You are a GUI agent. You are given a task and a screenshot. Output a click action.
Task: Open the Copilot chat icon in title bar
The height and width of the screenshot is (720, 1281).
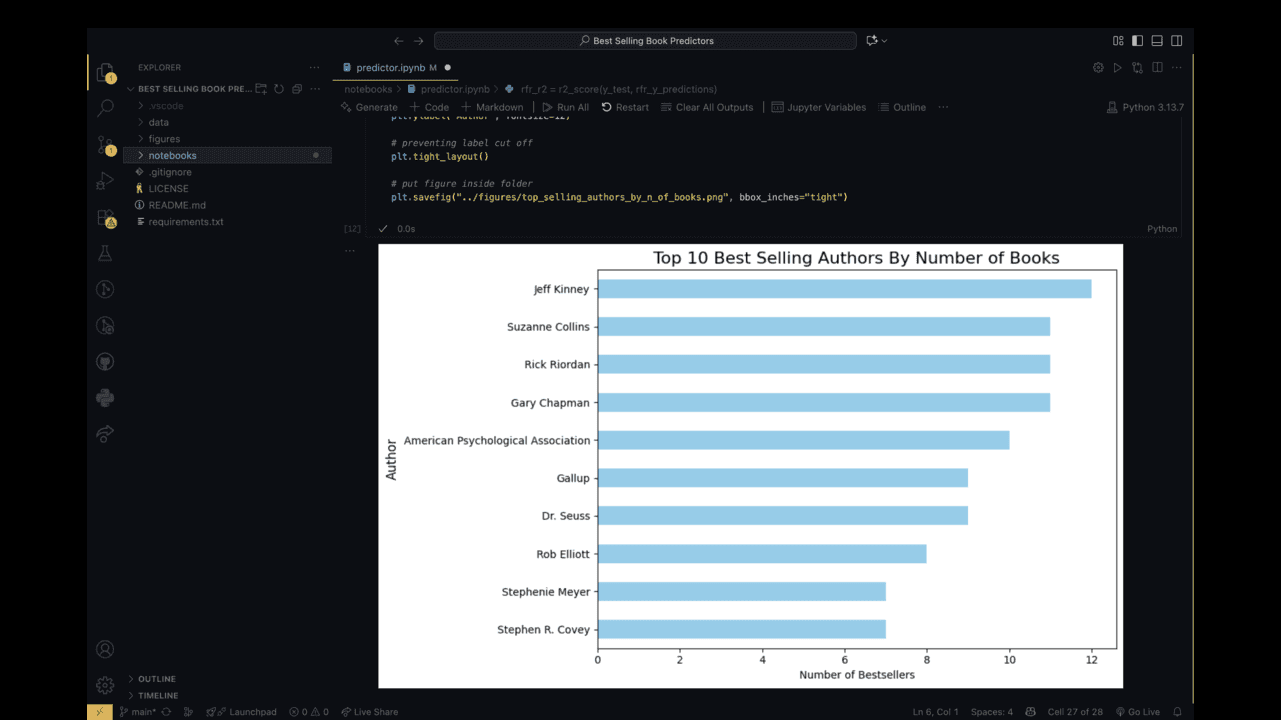872,41
